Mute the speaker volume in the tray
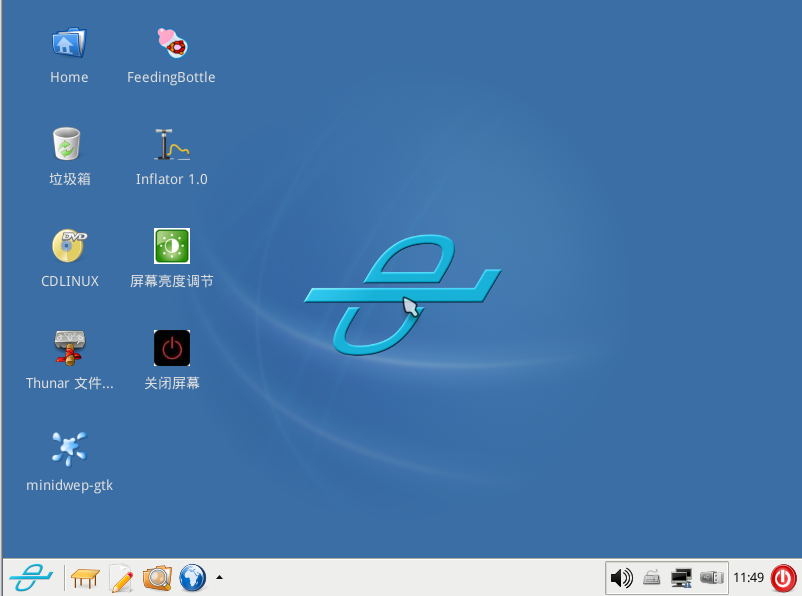802x596 pixels. point(622,577)
